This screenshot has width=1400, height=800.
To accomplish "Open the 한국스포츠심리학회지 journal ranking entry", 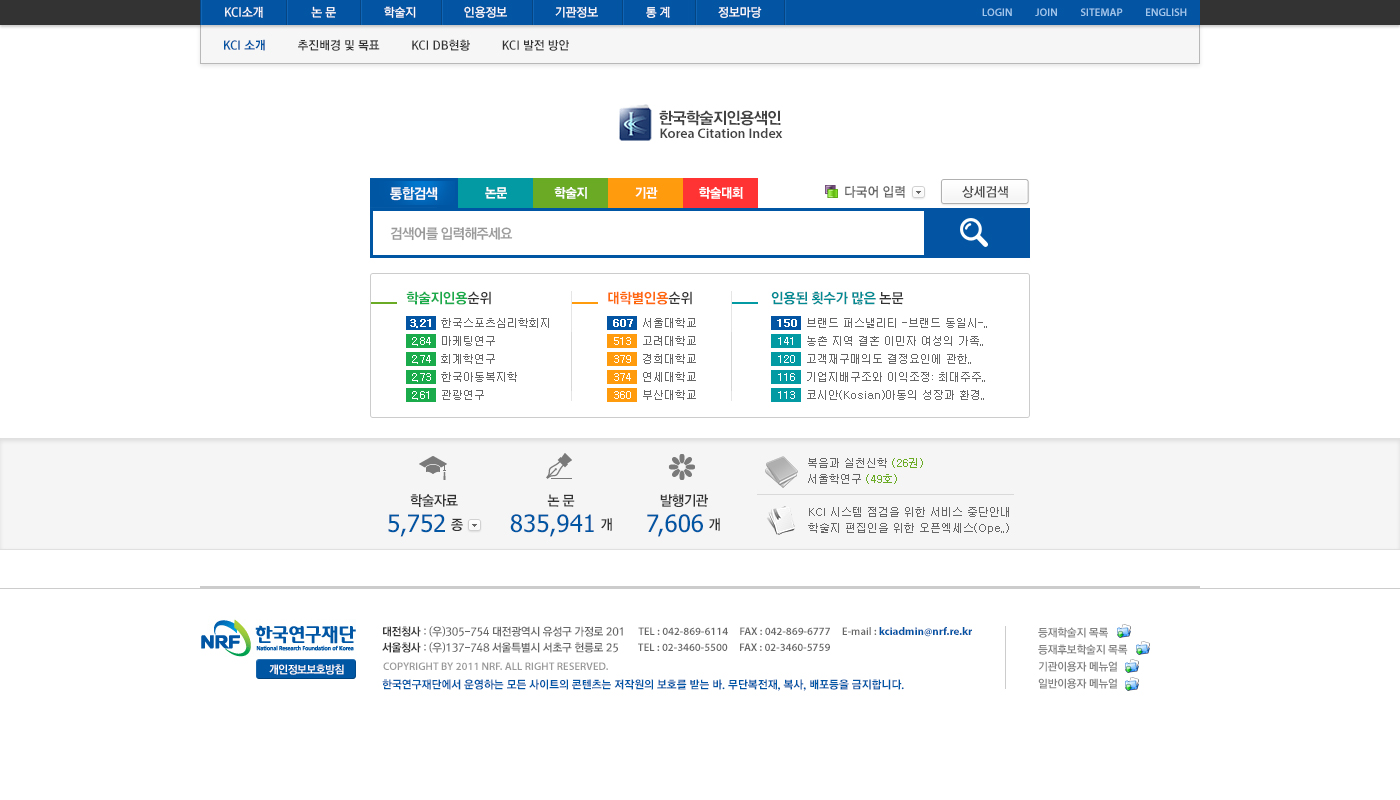I will pos(496,323).
